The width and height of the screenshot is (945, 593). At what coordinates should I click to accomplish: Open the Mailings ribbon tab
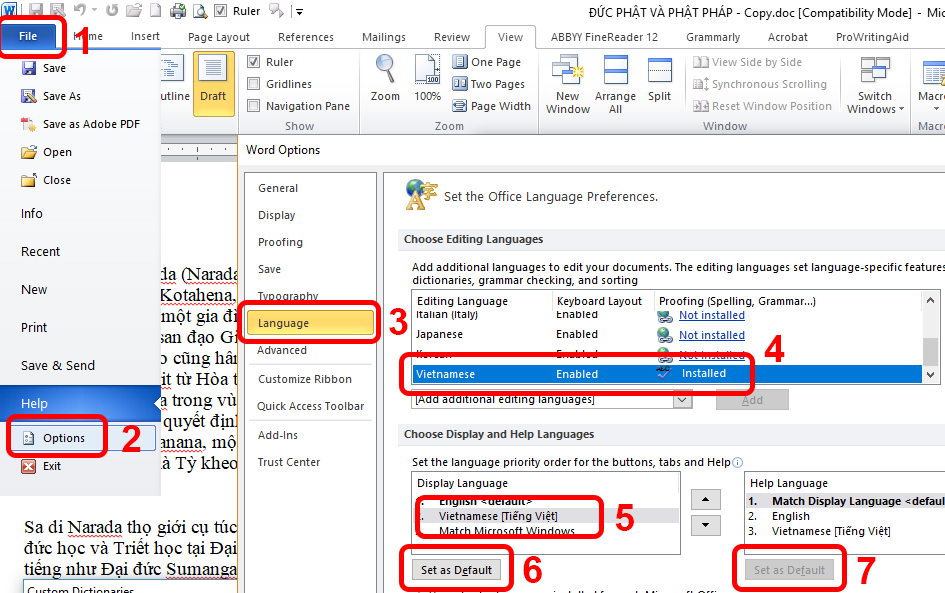(383, 37)
